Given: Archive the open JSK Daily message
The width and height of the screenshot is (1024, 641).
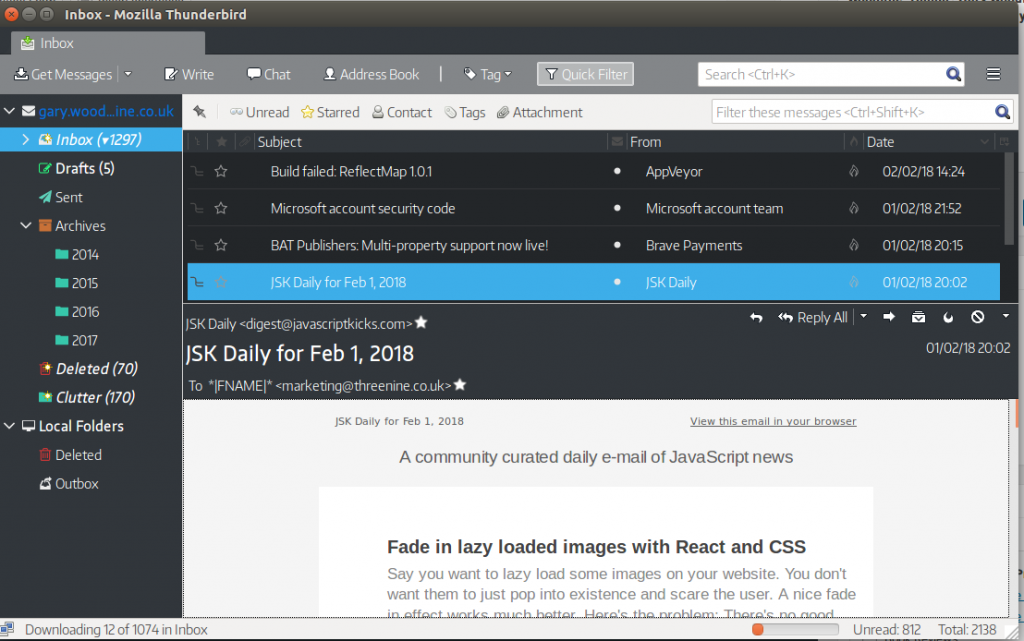Looking at the screenshot, I should (918, 317).
